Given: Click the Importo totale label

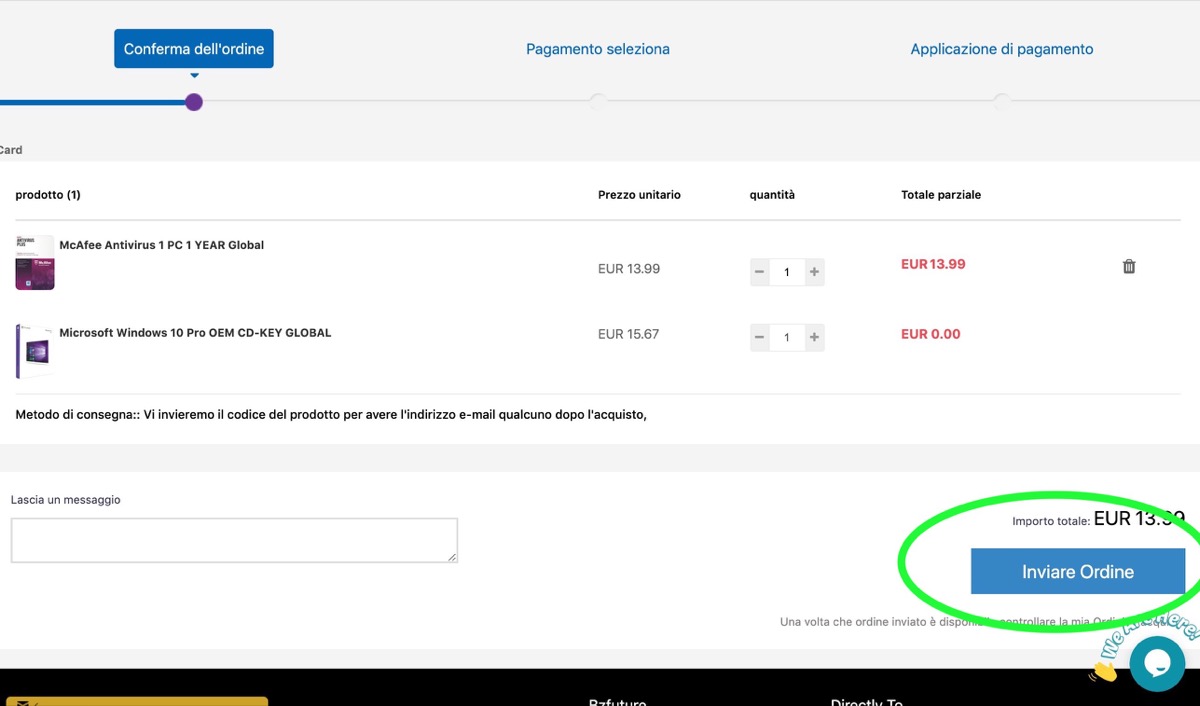Looking at the screenshot, I should tap(1051, 521).
